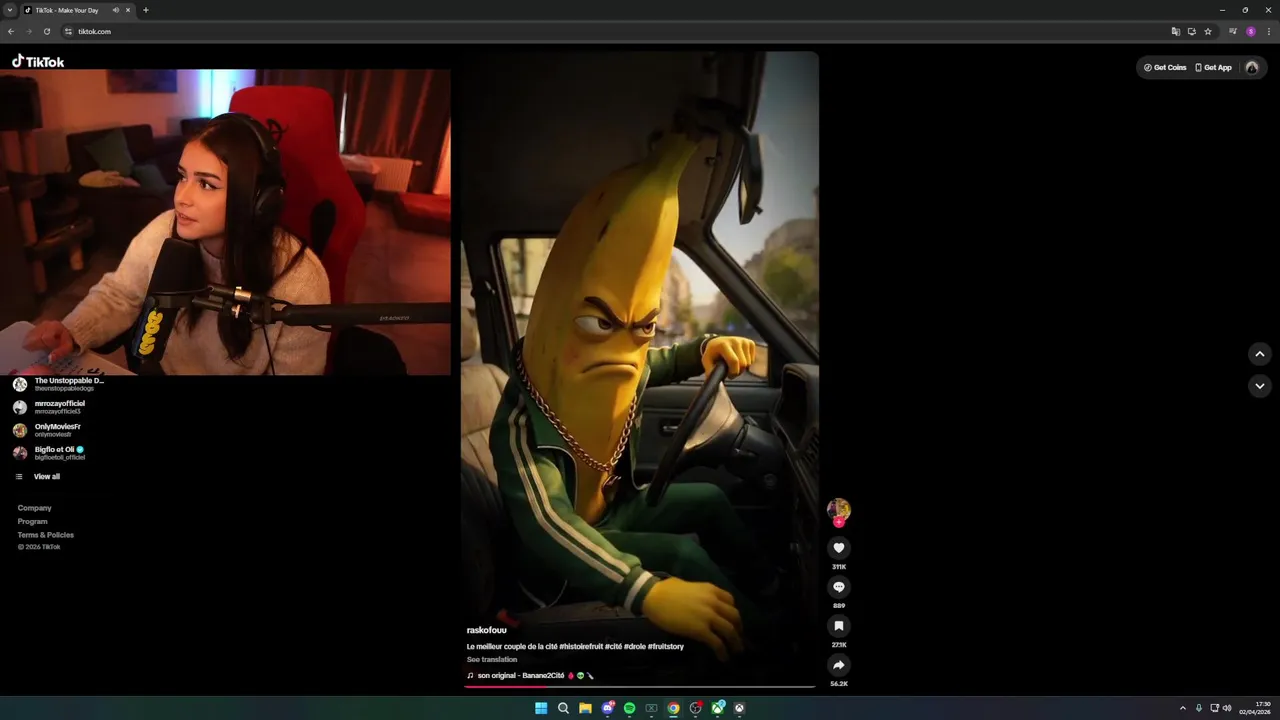Open the Bigflo et Oli account
1280x720 pixels.
(x=50, y=453)
